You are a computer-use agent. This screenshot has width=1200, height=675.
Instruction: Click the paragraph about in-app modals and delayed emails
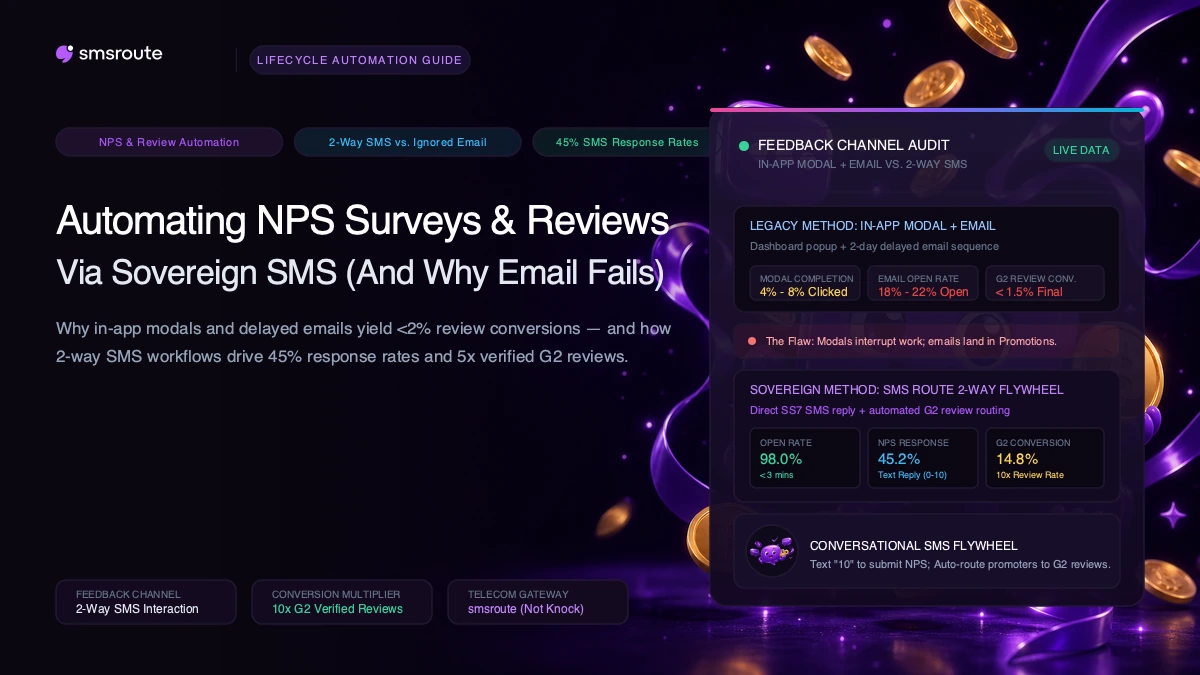point(364,342)
